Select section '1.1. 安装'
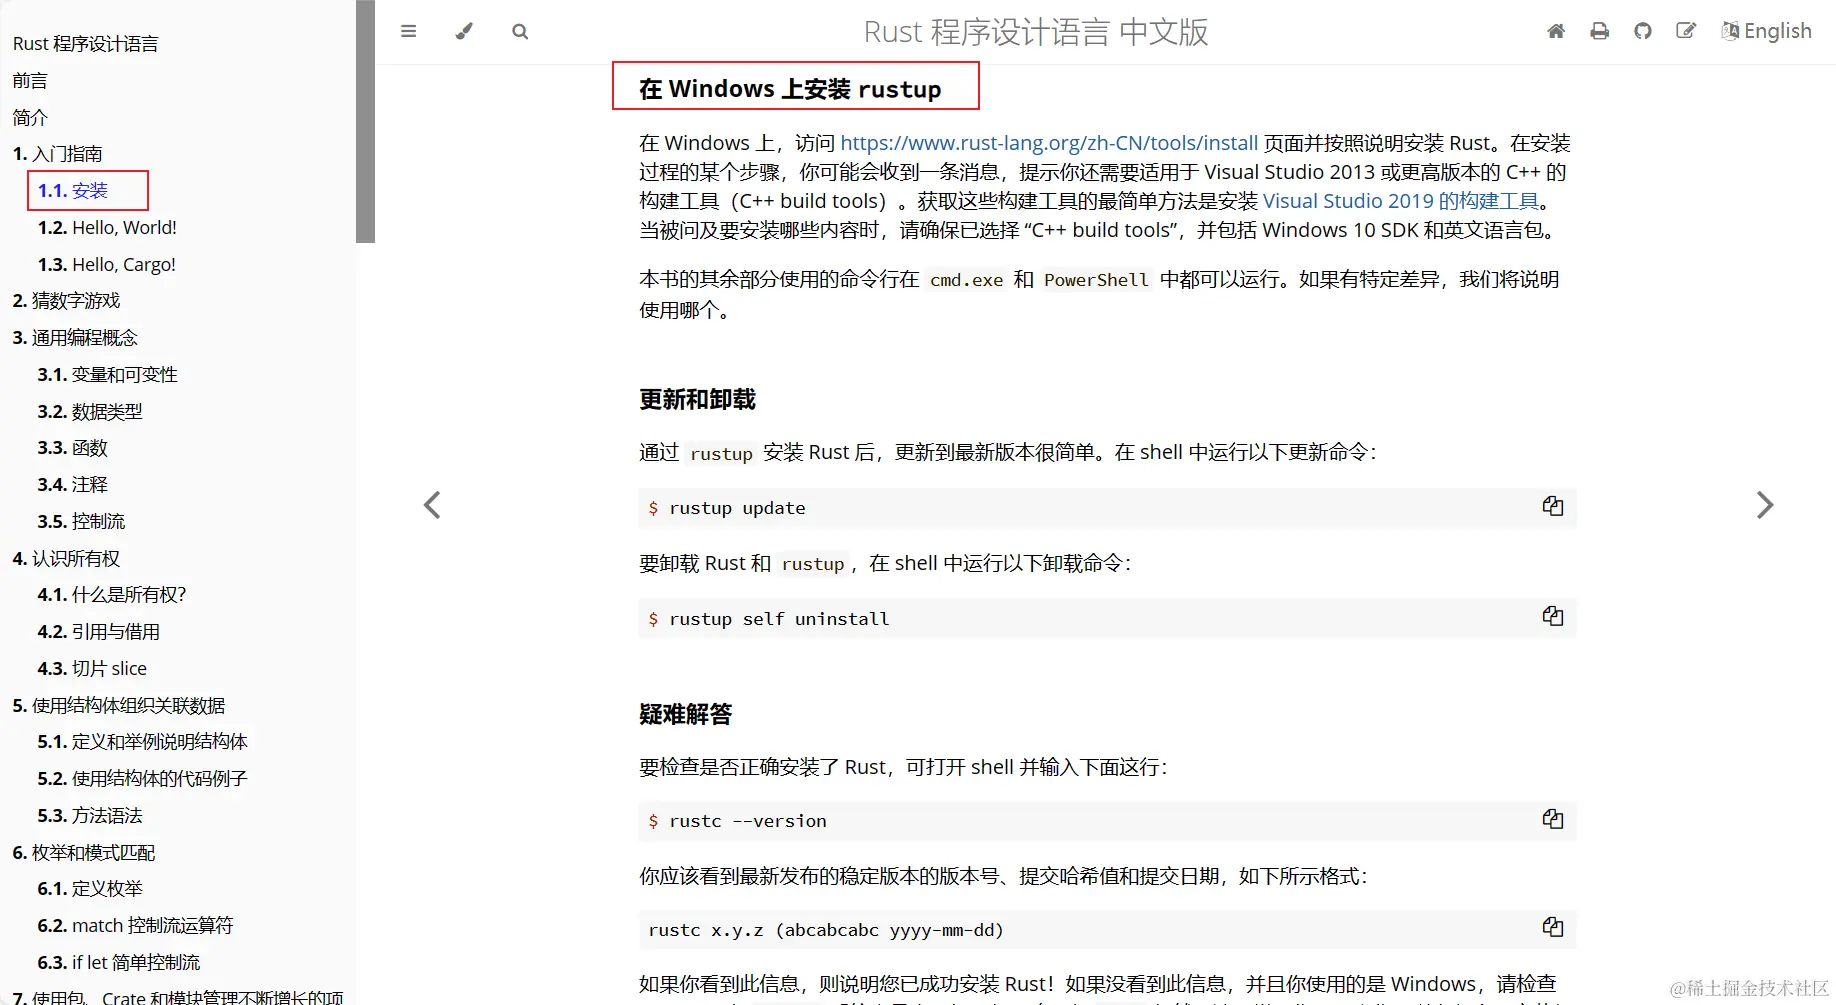The width and height of the screenshot is (1836, 1005). coord(73,191)
